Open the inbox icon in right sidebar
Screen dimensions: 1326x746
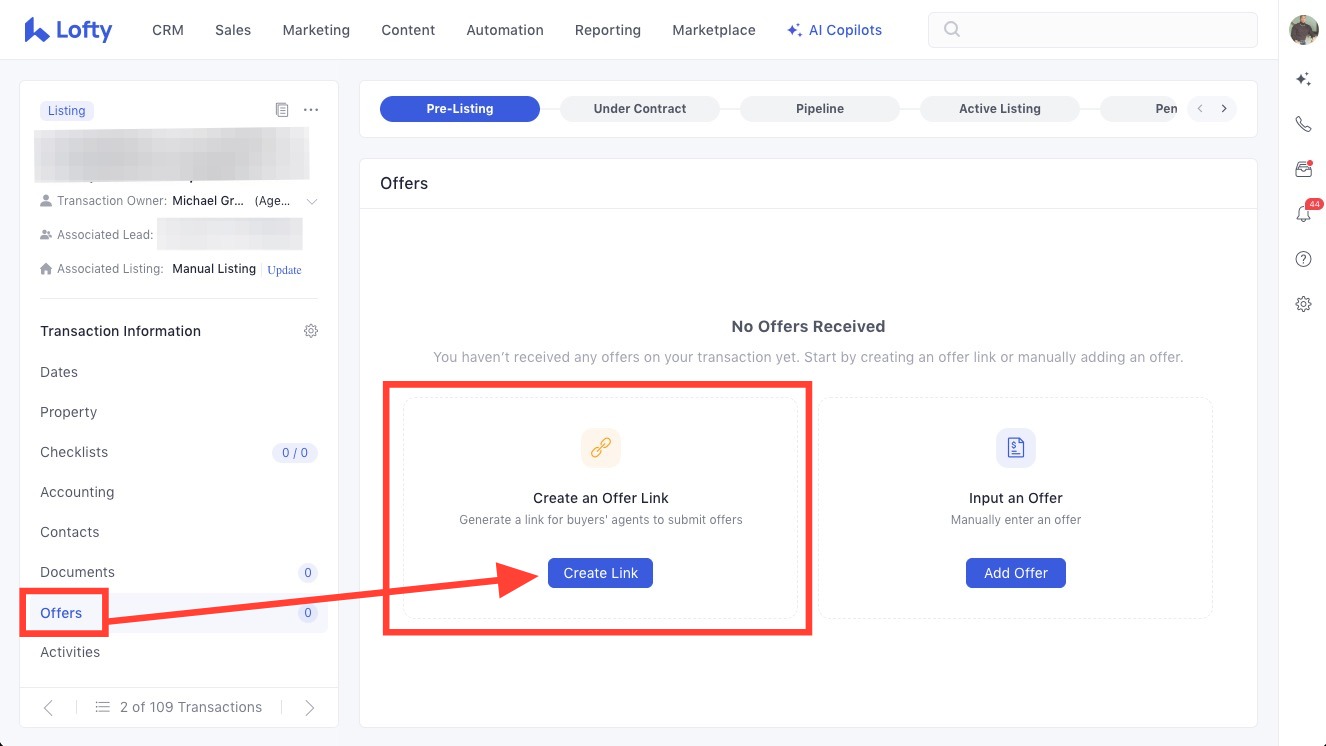click(1303, 170)
